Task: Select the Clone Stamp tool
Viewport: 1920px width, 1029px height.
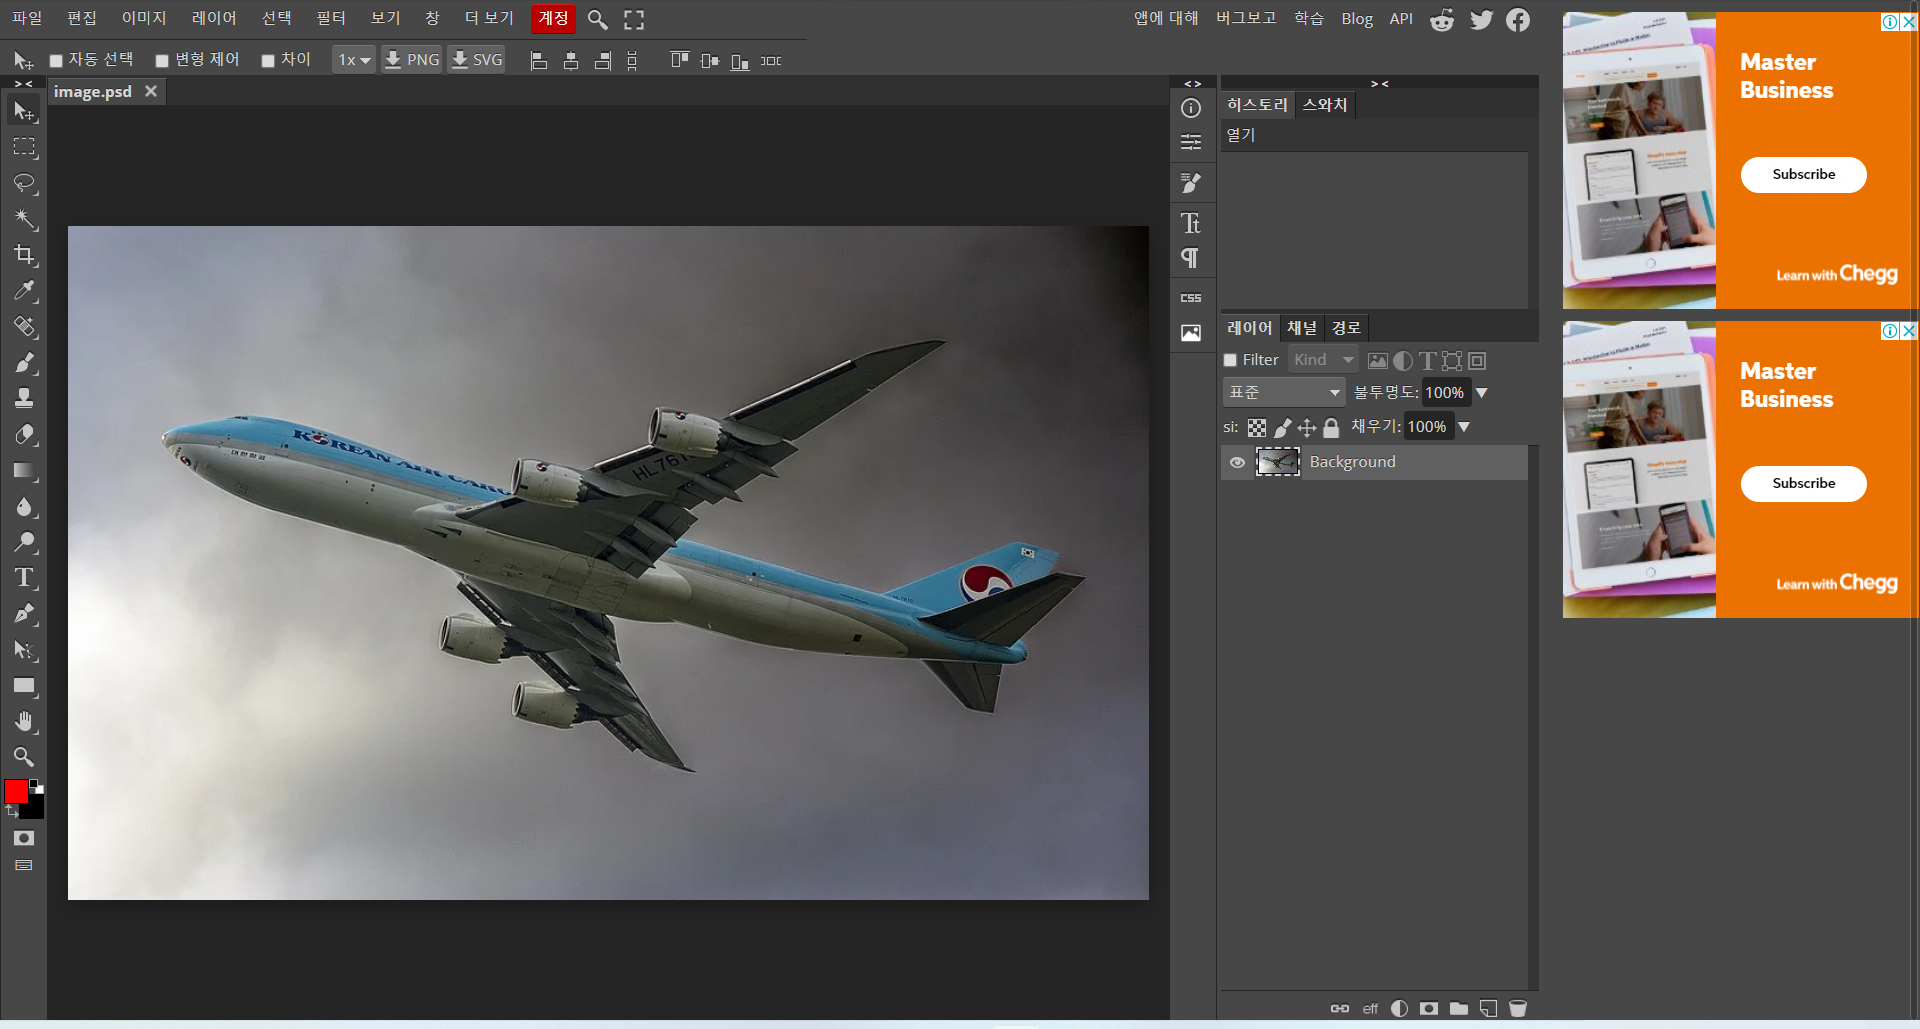Action: 24,399
